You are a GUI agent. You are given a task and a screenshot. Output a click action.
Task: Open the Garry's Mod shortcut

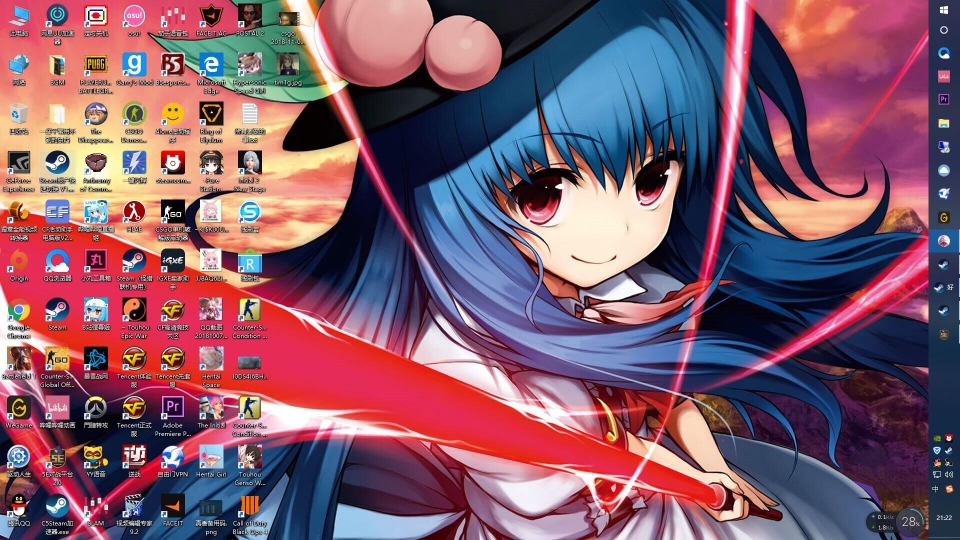pyautogui.click(x=134, y=69)
